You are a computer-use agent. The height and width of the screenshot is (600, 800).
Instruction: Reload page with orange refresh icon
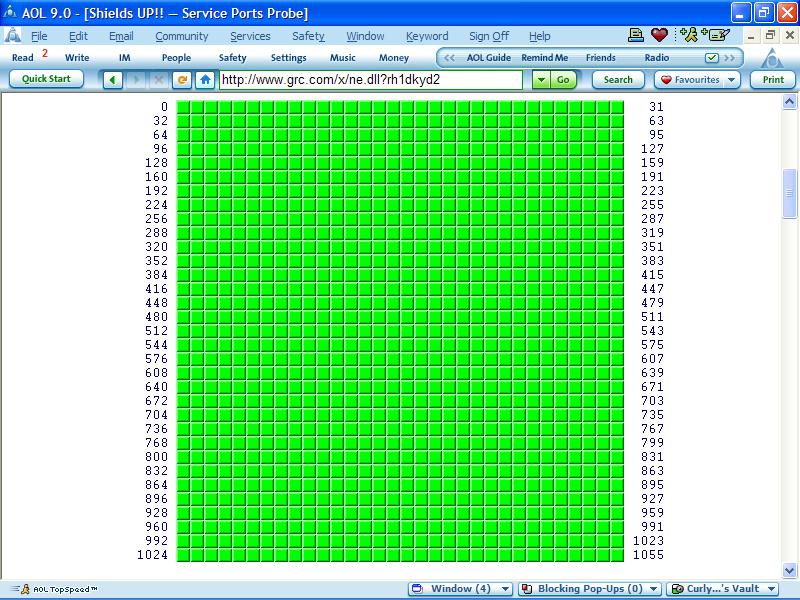point(182,80)
